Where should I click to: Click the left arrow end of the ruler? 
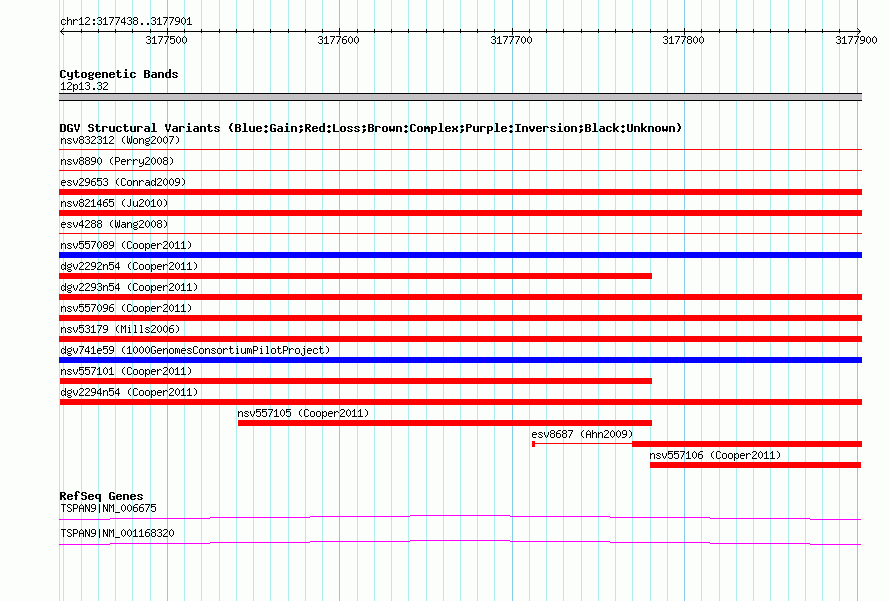[x=62, y=31]
